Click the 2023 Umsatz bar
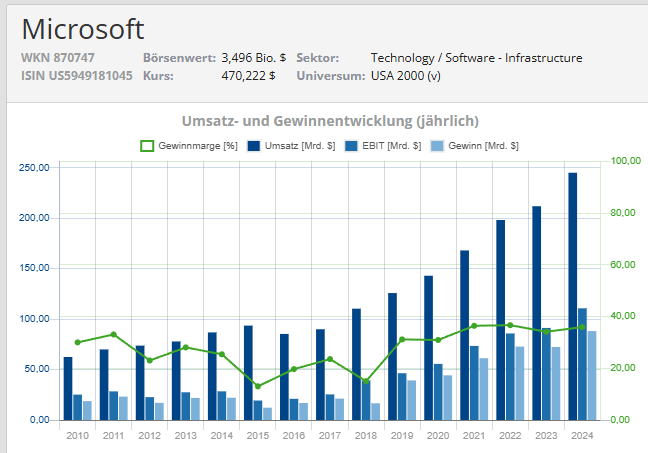The width and height of the screenshot is (648, 453). 537,313
